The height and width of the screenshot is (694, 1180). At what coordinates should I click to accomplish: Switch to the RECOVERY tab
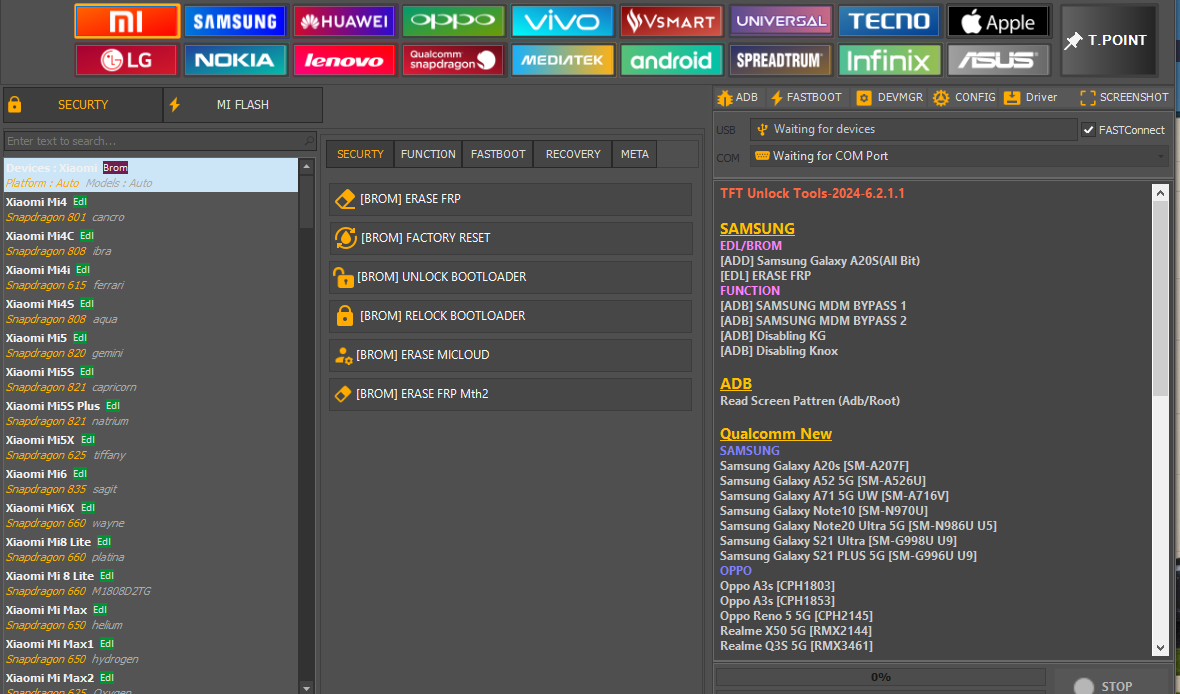click(x=572, y=154)
